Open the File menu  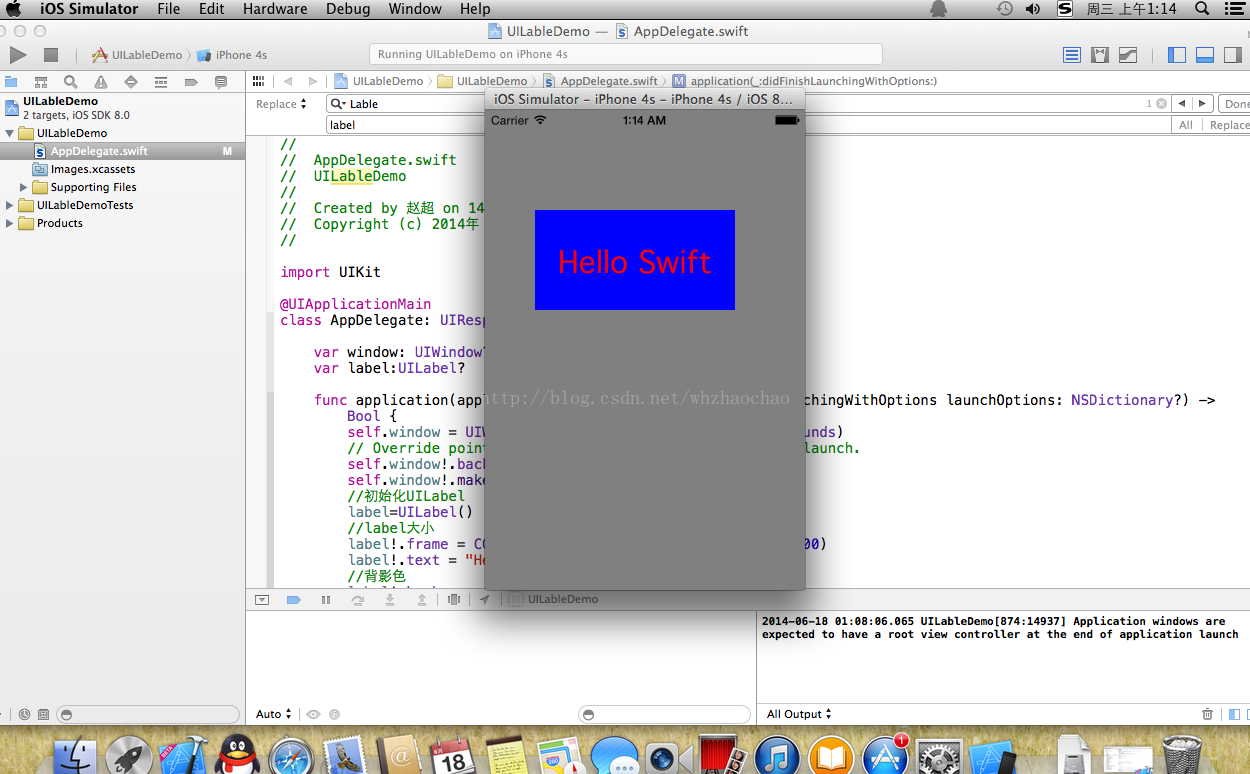(169, 9)
